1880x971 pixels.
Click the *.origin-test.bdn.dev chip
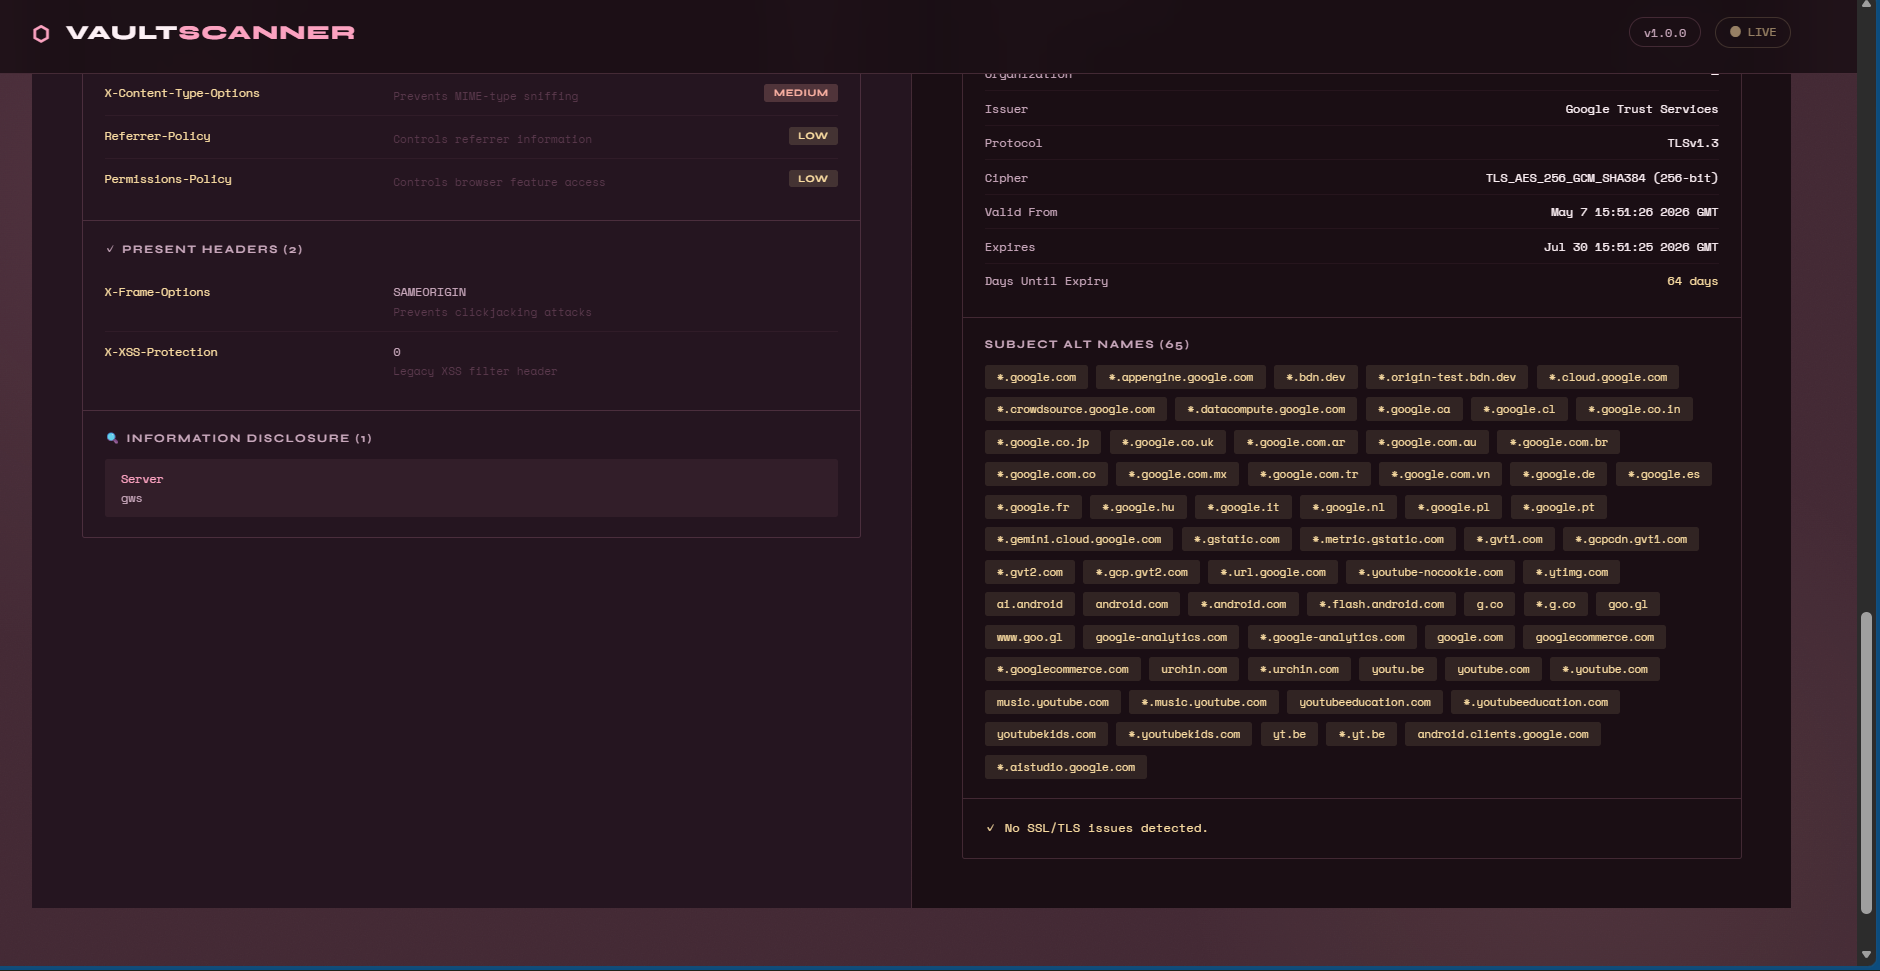click(x=1446, y=377)
